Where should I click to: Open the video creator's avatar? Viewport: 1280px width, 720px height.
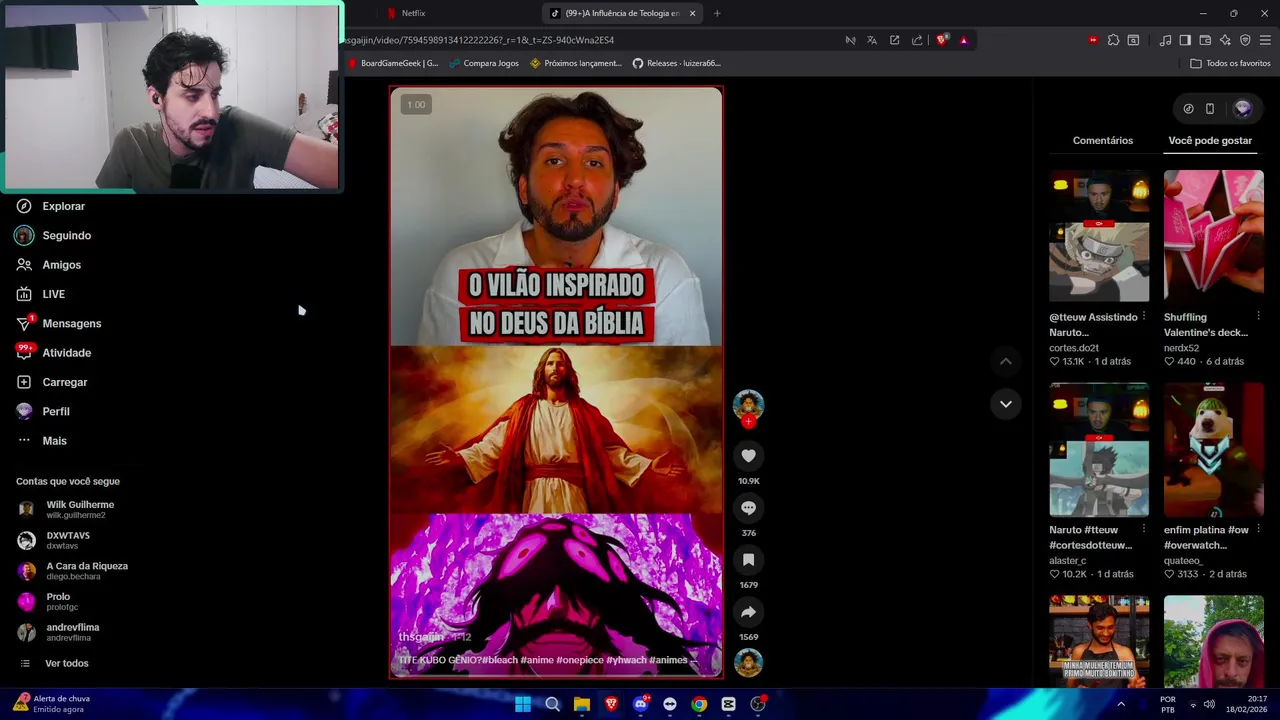(748, 404)
